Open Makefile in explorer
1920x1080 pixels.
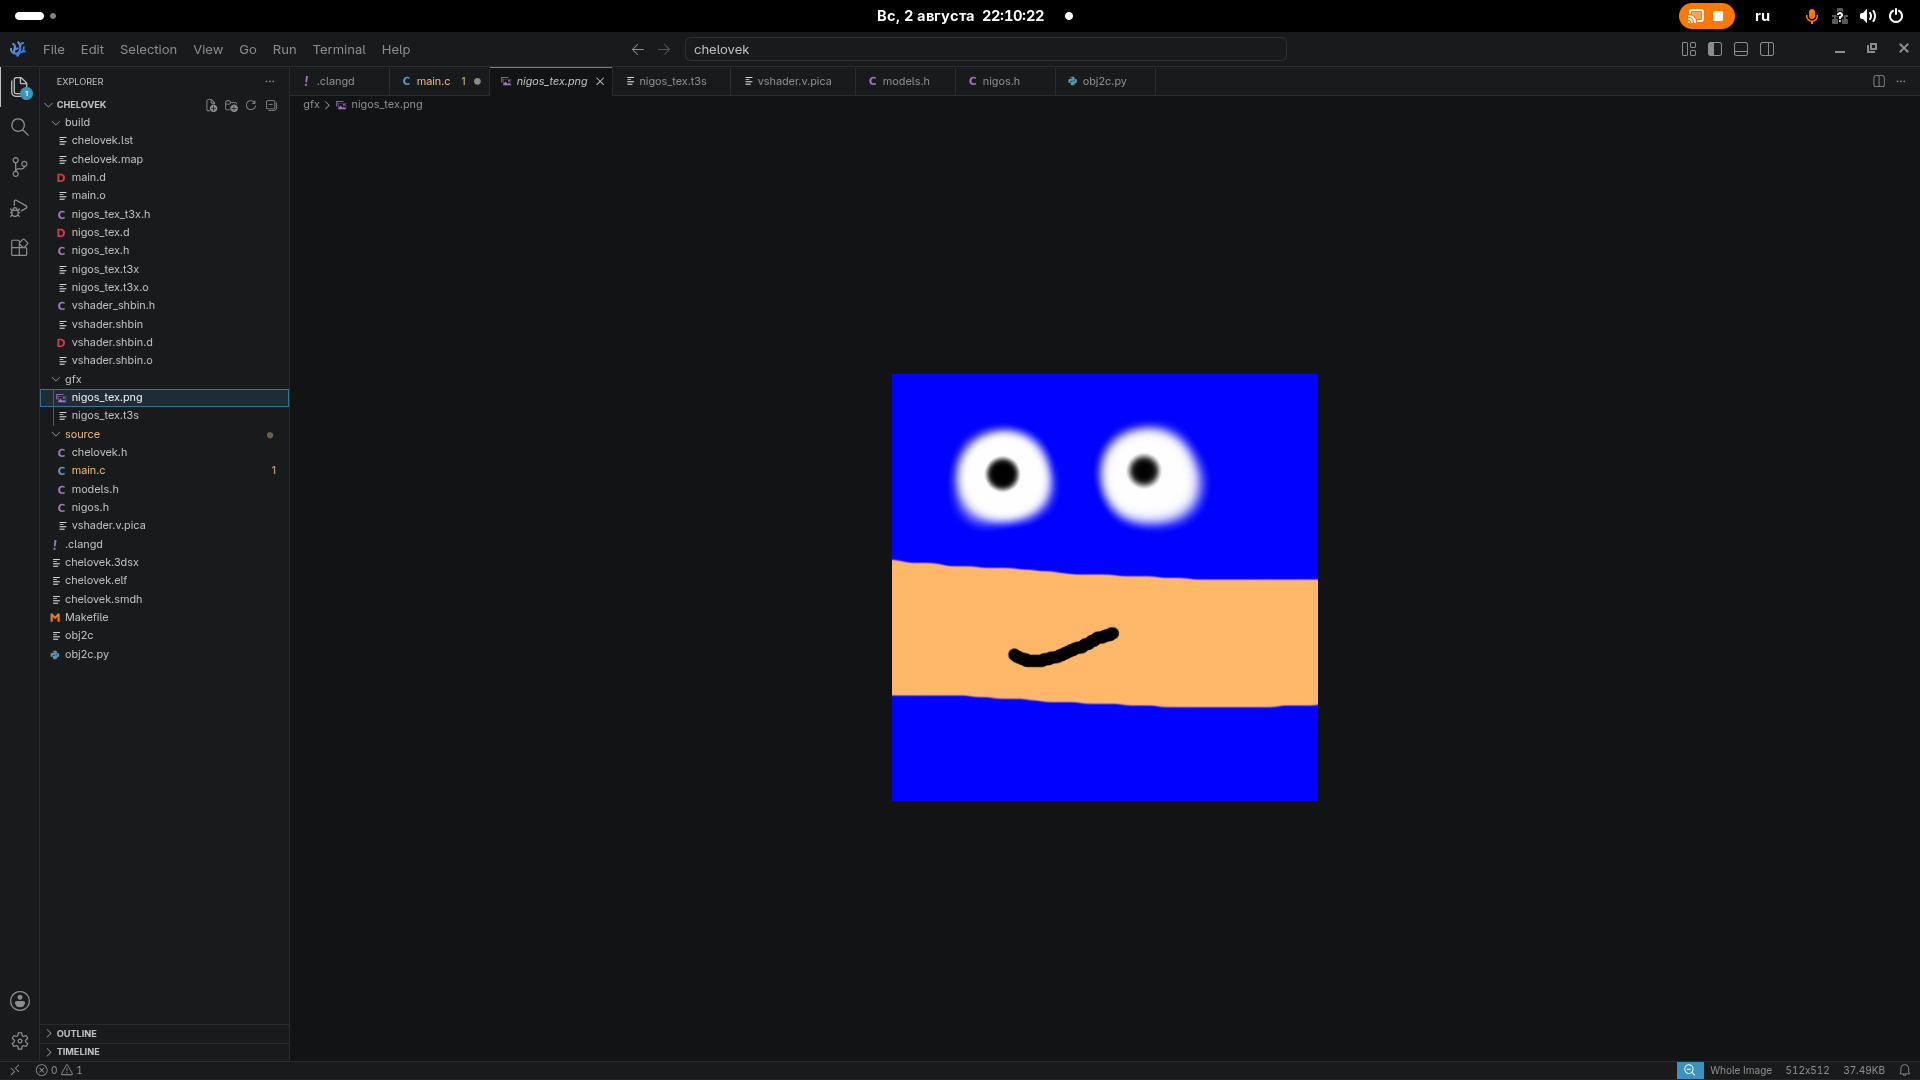(164, 618)
